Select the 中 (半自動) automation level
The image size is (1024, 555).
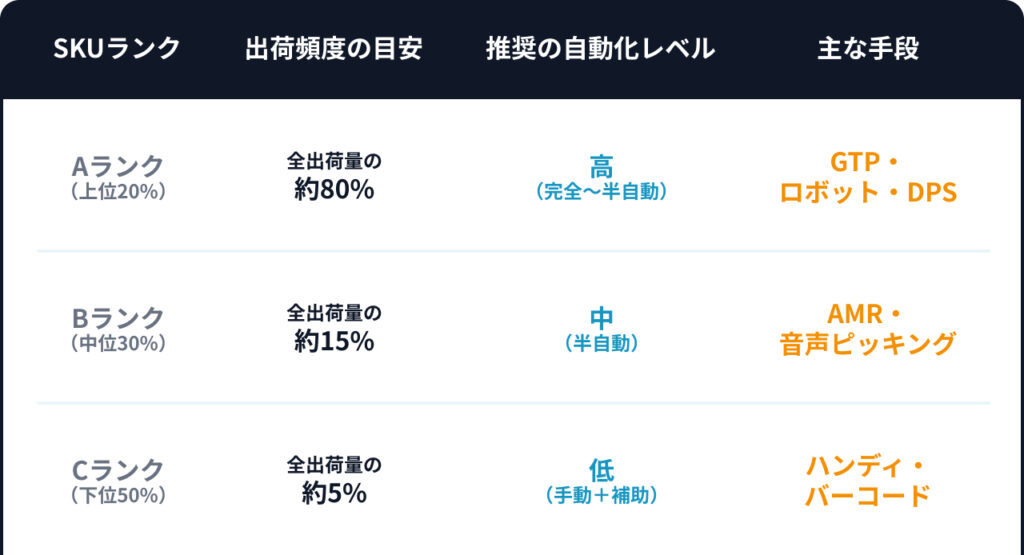[x=601, y=329]
